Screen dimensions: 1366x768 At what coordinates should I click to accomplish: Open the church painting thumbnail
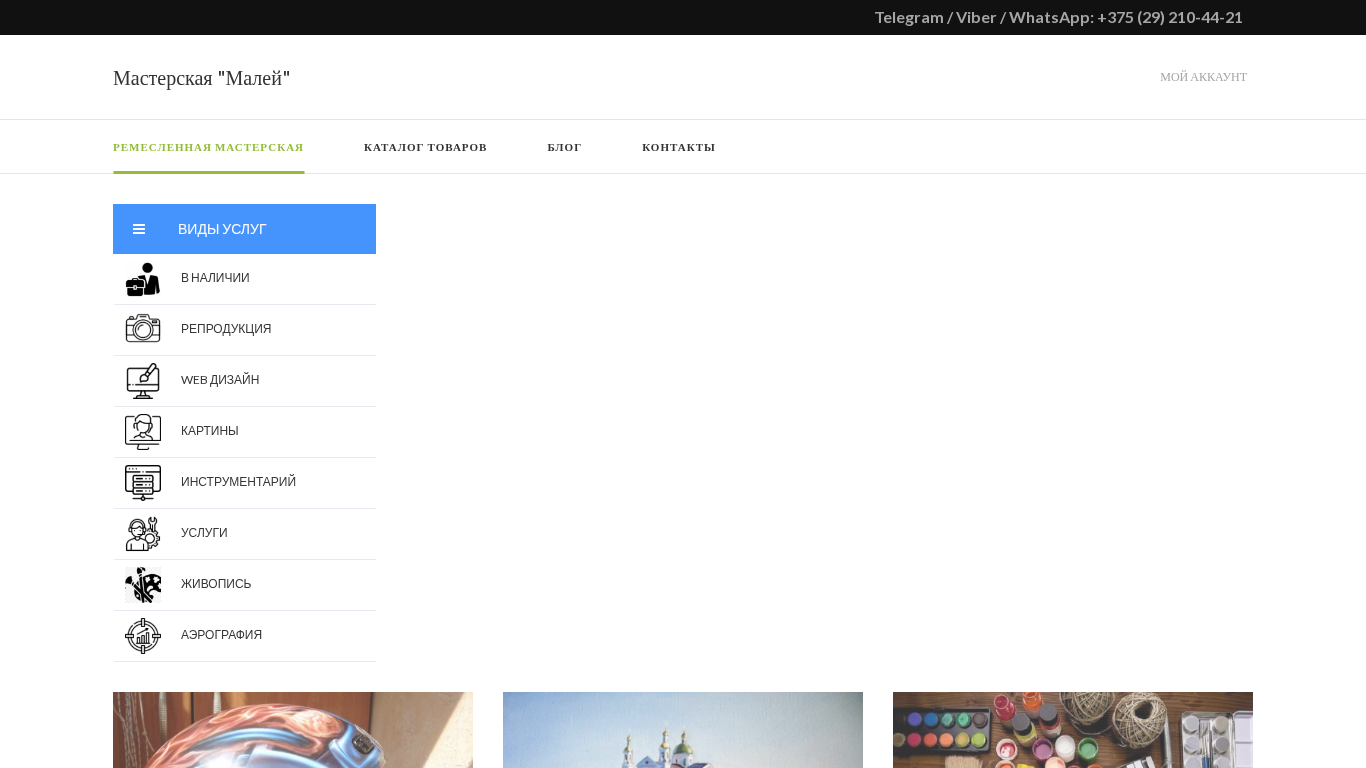click(x=683, y=730)
